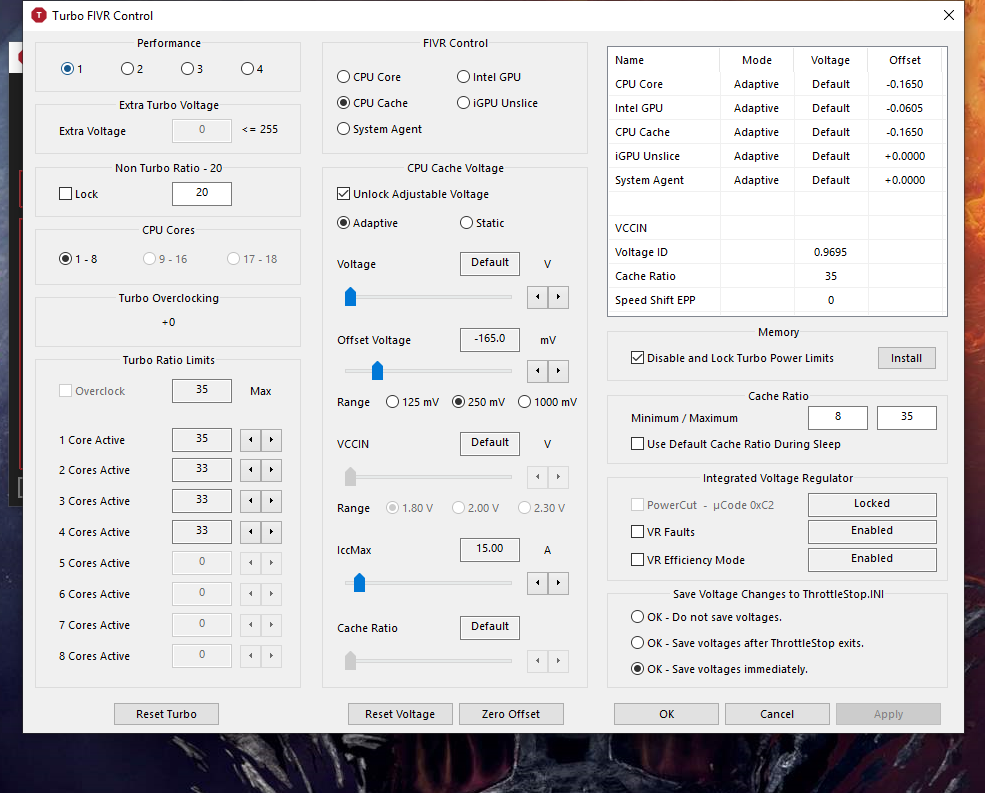Click the 4 Cores Active ratio field
This screenshot has height=793, width=985.
[x=202, y=532]
